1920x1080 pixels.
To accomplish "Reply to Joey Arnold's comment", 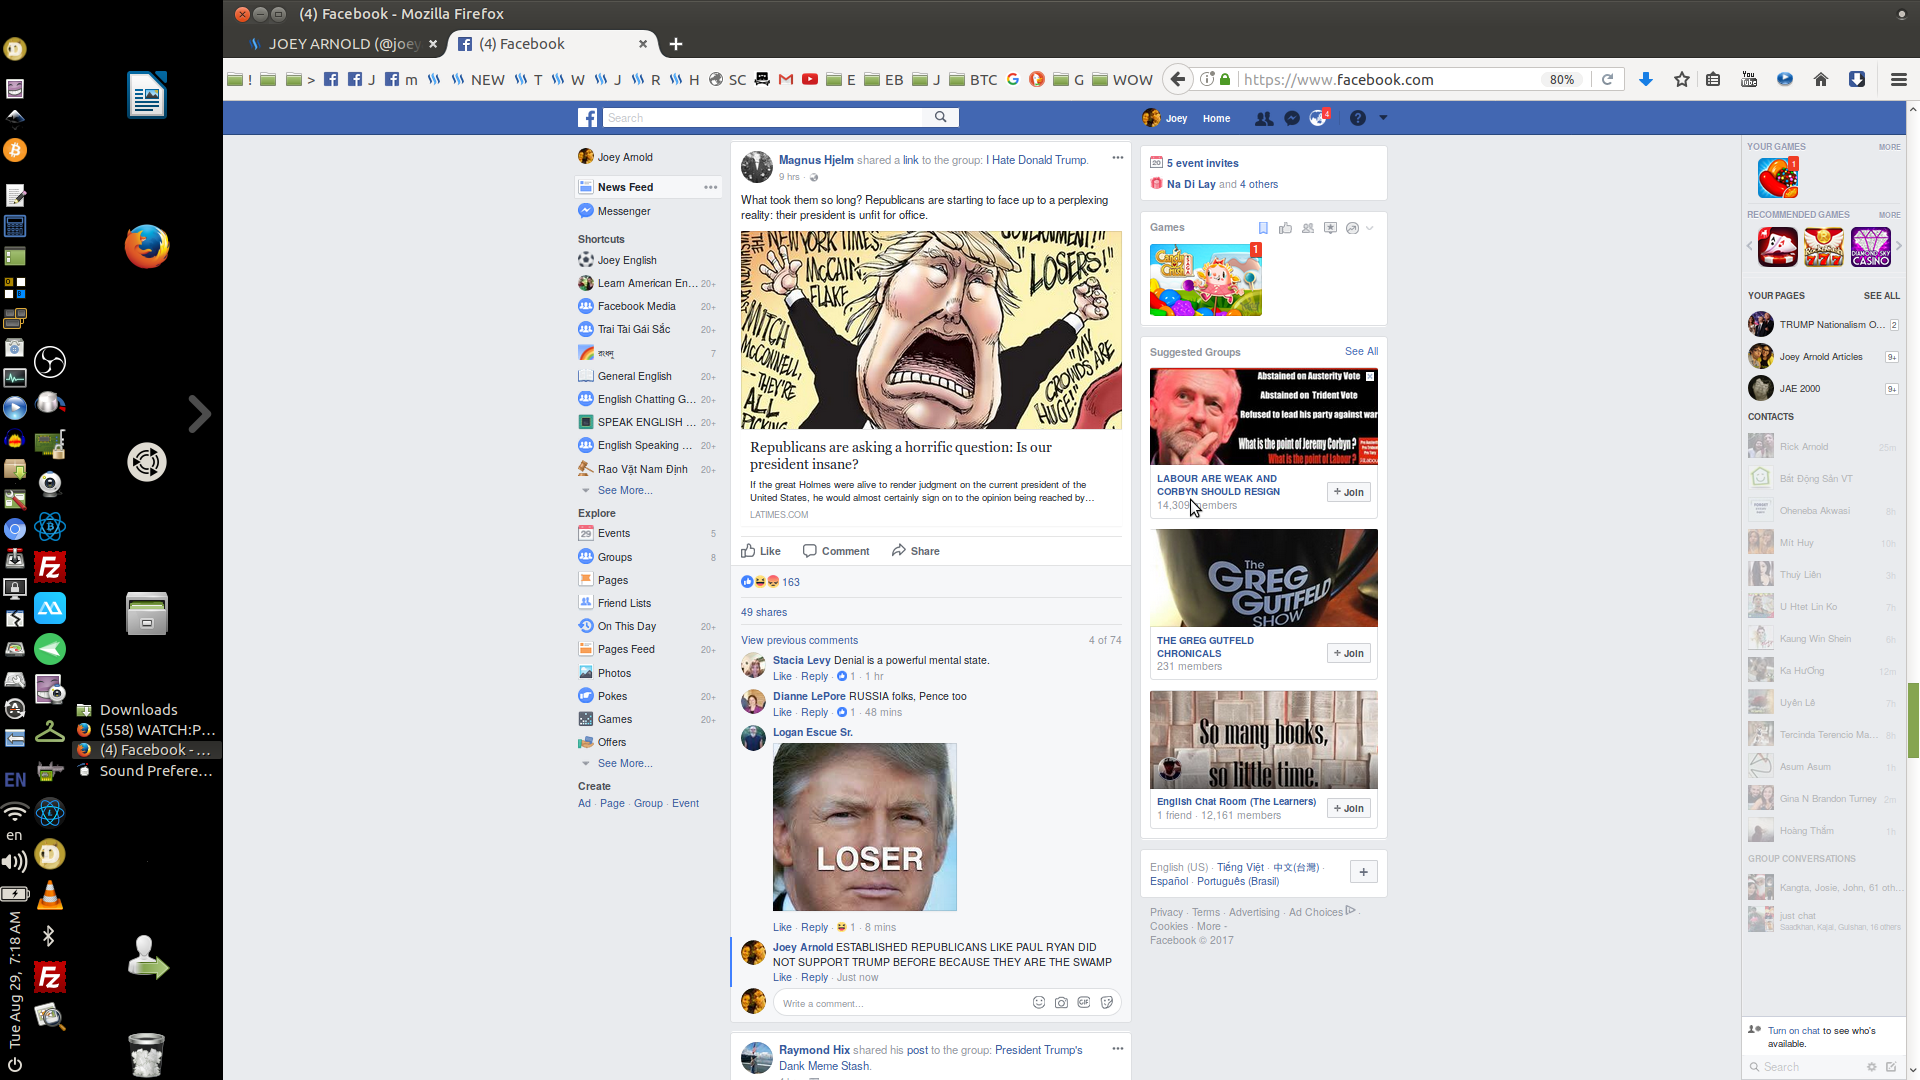I will click(x=814, y=977).
